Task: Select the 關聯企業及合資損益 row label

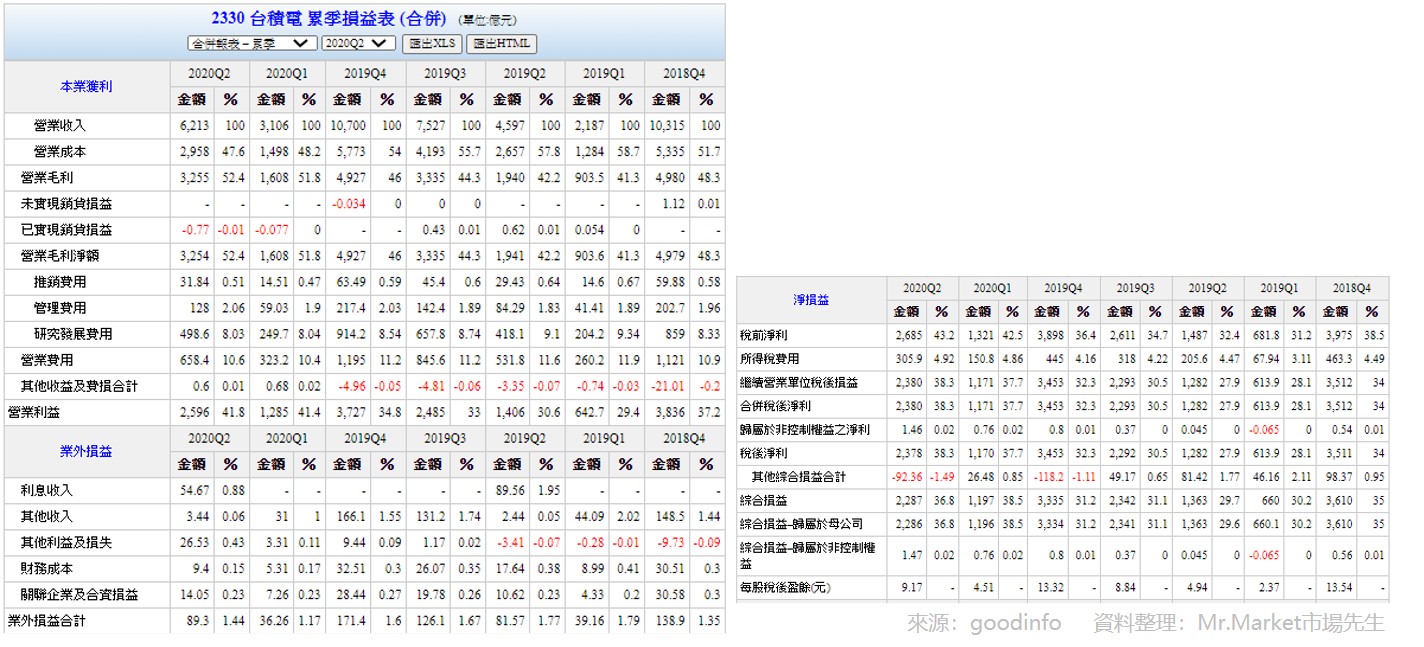Action: pyautogui.click(x=79, y=595)
